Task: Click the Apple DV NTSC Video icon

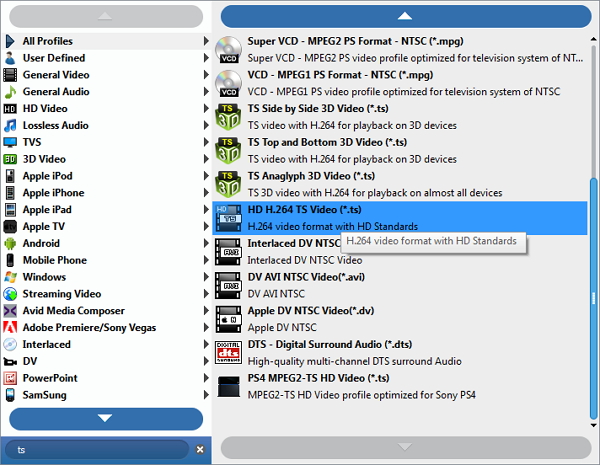Action: point(228,319)
